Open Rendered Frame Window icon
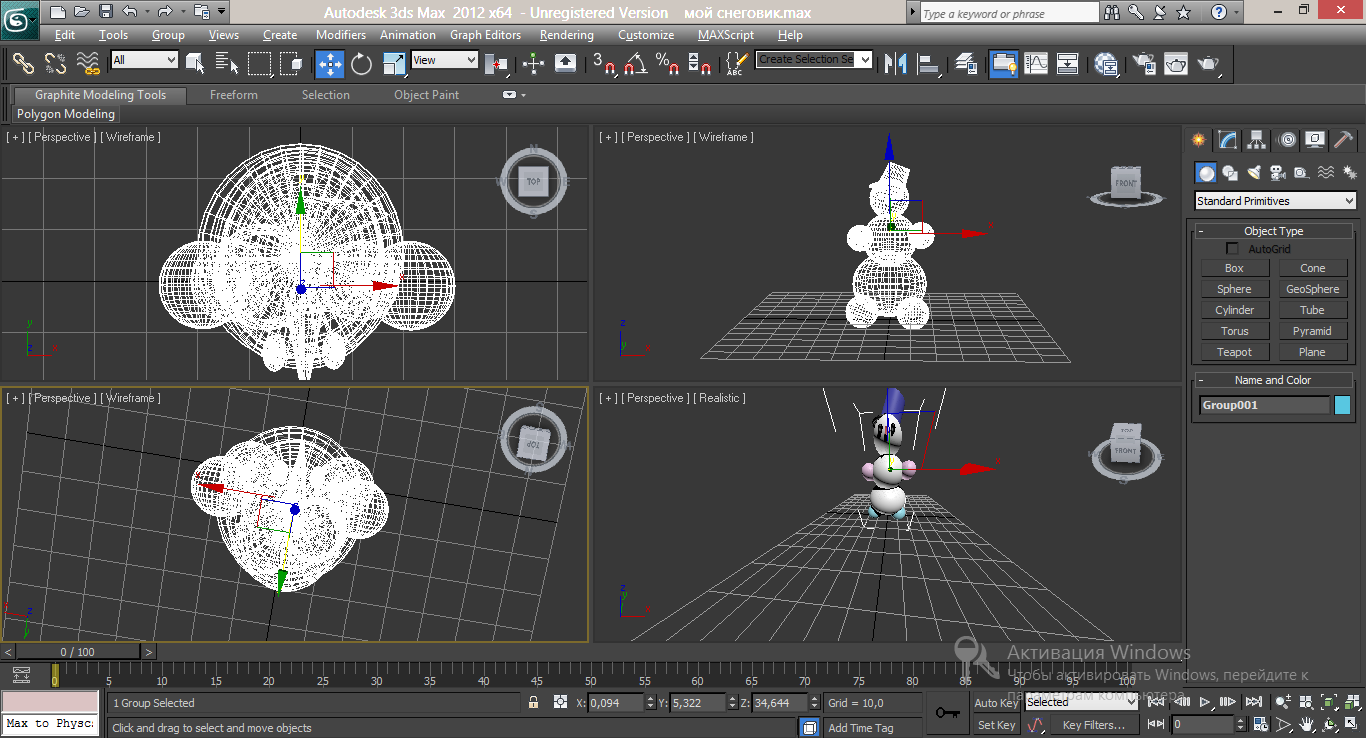The image size is (1366, 738). tap(1176, 64)
